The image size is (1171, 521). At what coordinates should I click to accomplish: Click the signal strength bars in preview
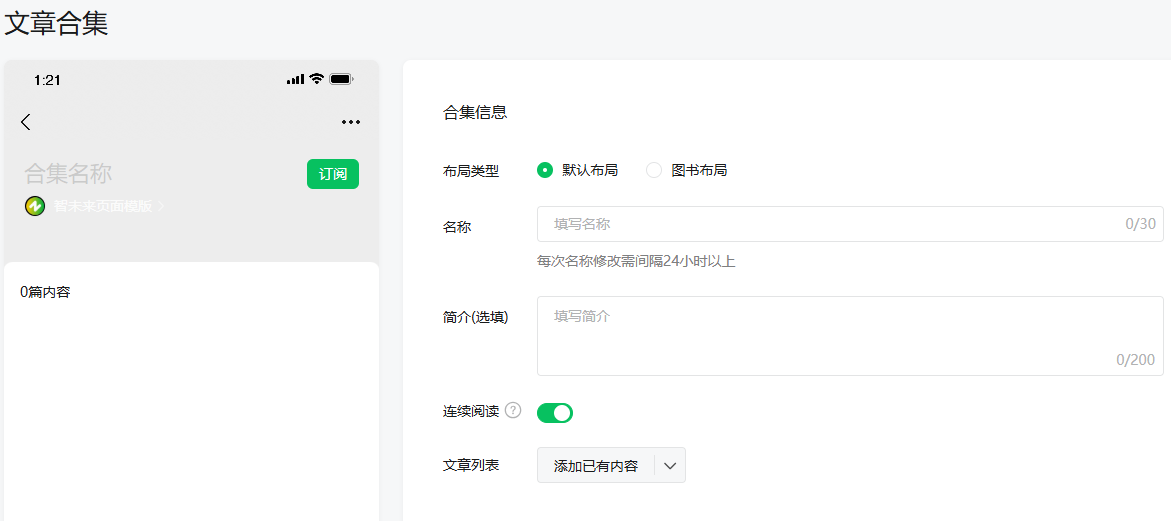pyautogui.click(x=296, y=79)
